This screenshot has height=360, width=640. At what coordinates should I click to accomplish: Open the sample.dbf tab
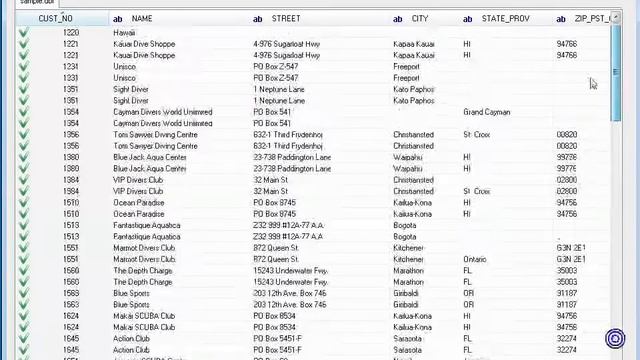coord(37,2)
